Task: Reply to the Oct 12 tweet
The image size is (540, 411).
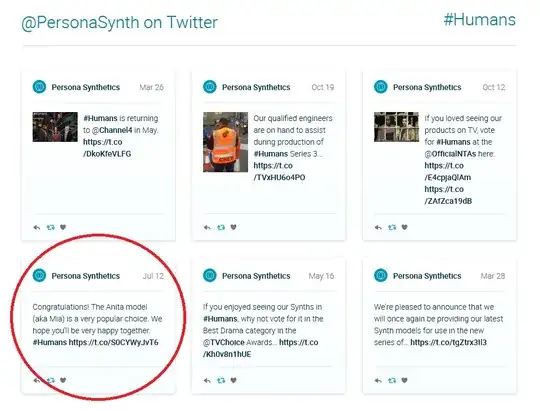Action: (x=378, y=227)
